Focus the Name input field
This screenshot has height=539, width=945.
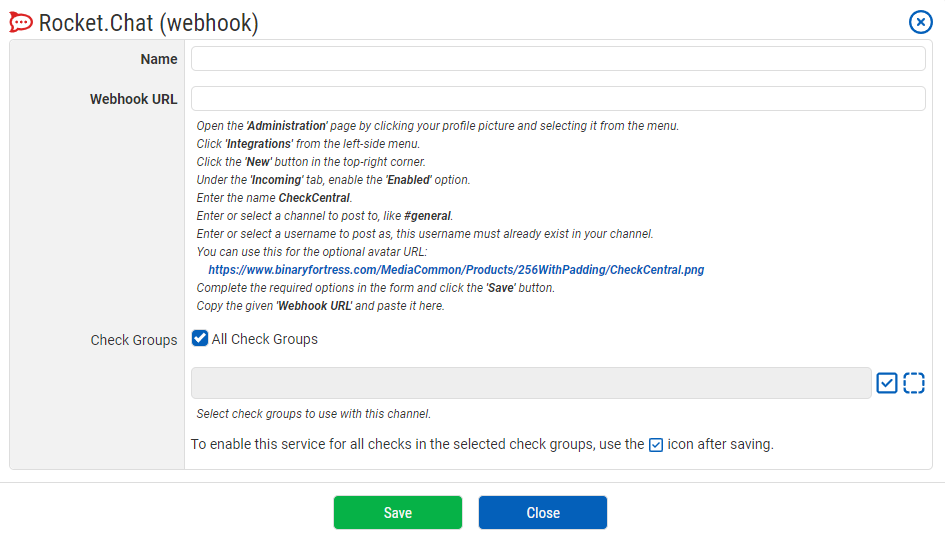(x=558, y=59)
